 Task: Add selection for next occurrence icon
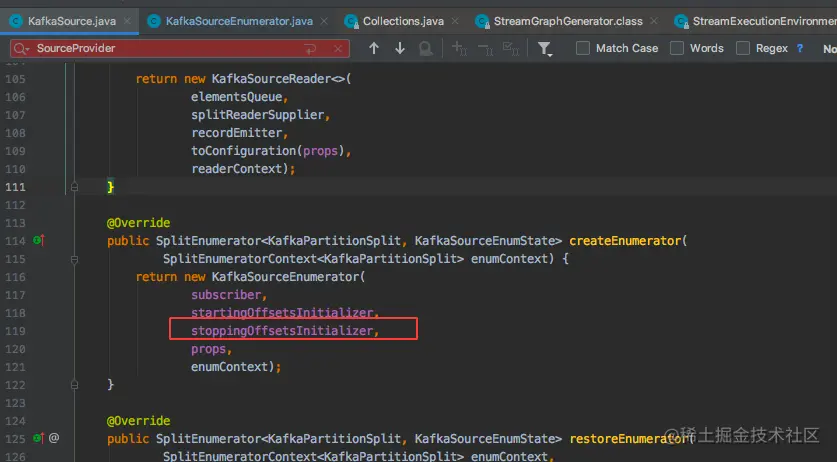pos(460,49)
